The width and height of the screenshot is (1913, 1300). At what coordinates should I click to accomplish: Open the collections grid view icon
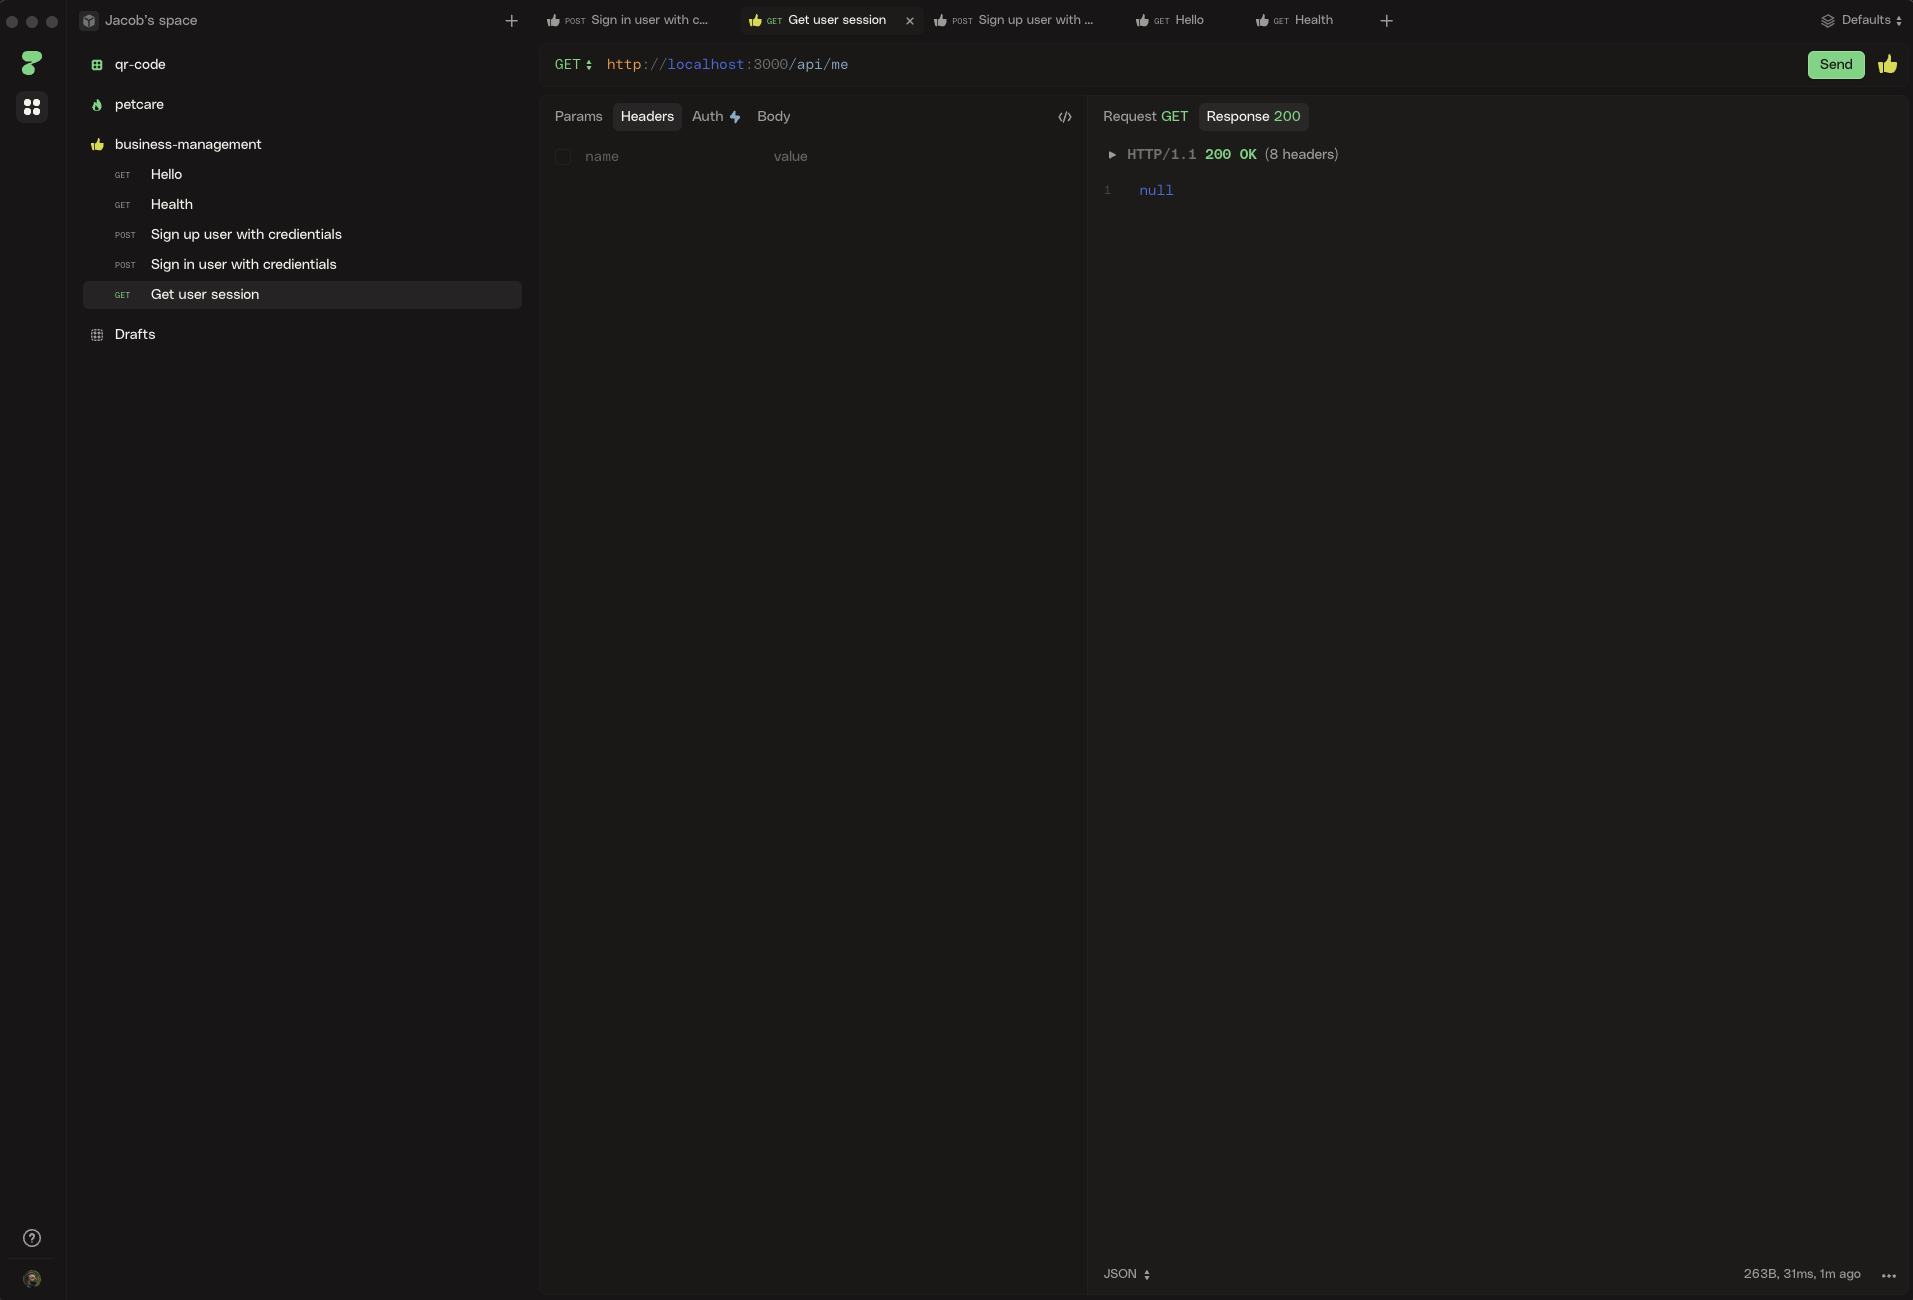32,107
